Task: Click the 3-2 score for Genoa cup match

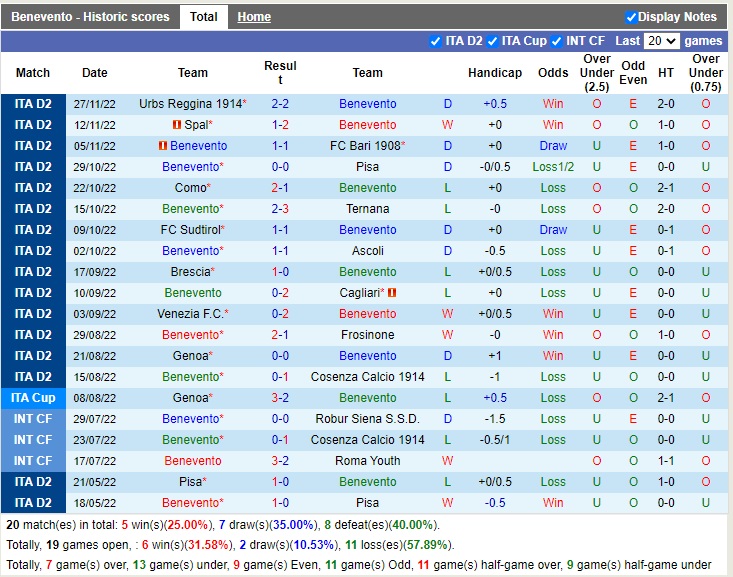Action: [x=280, y=398]
